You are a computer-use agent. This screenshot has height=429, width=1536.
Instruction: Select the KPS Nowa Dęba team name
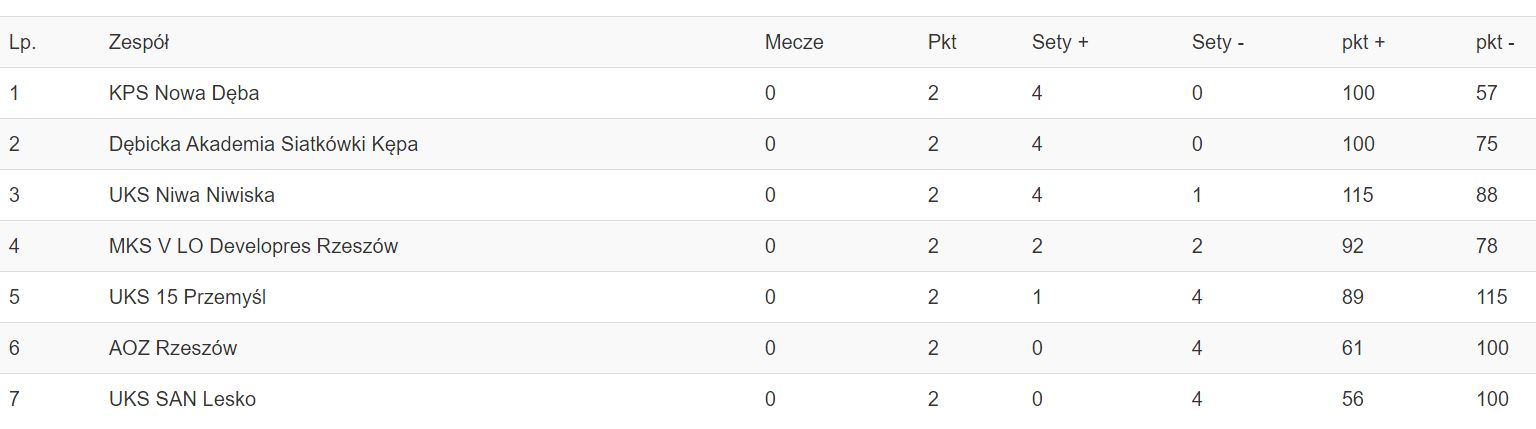(184, 93)
